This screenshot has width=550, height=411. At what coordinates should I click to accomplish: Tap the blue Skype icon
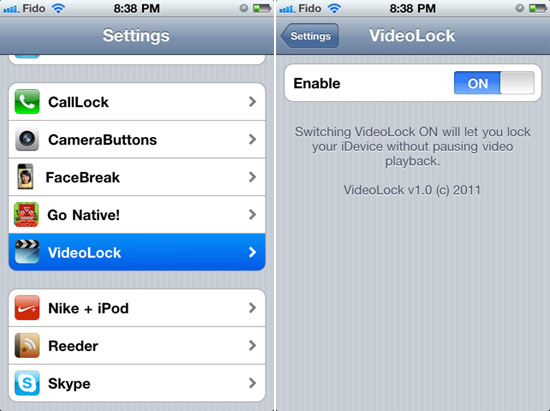(x=27, y=383)
